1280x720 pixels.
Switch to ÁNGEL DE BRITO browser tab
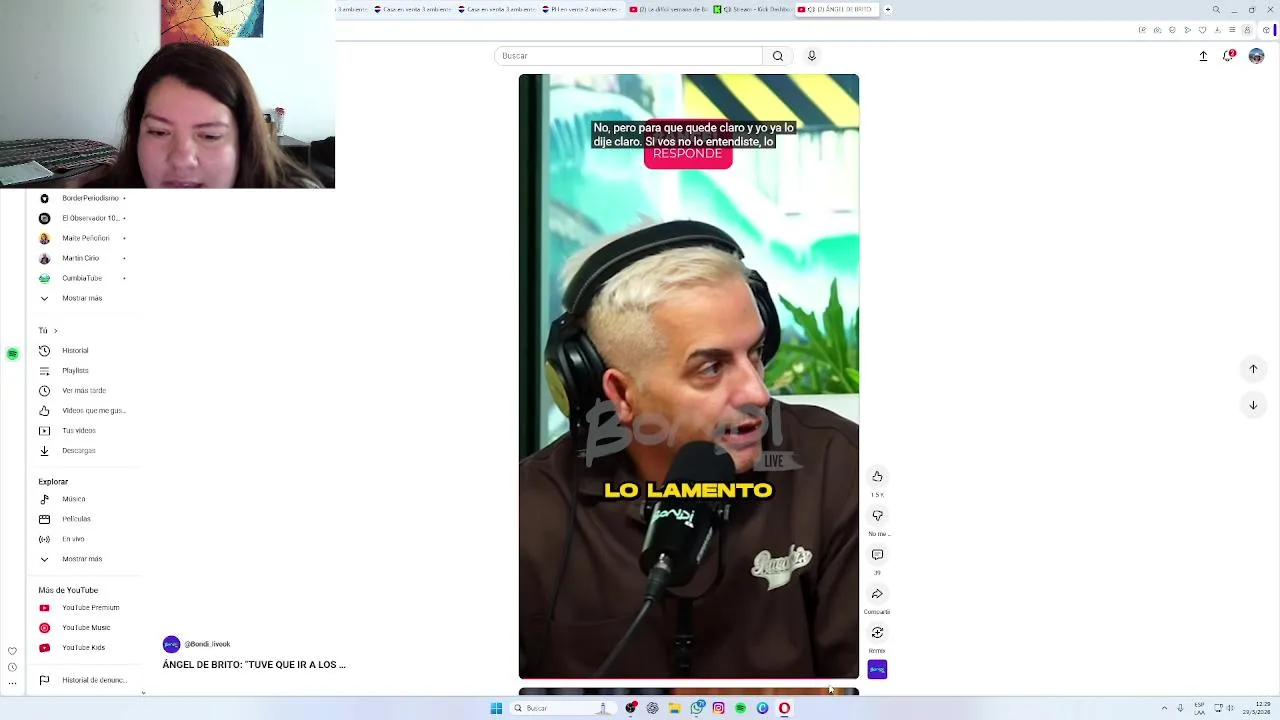point(837,9)
